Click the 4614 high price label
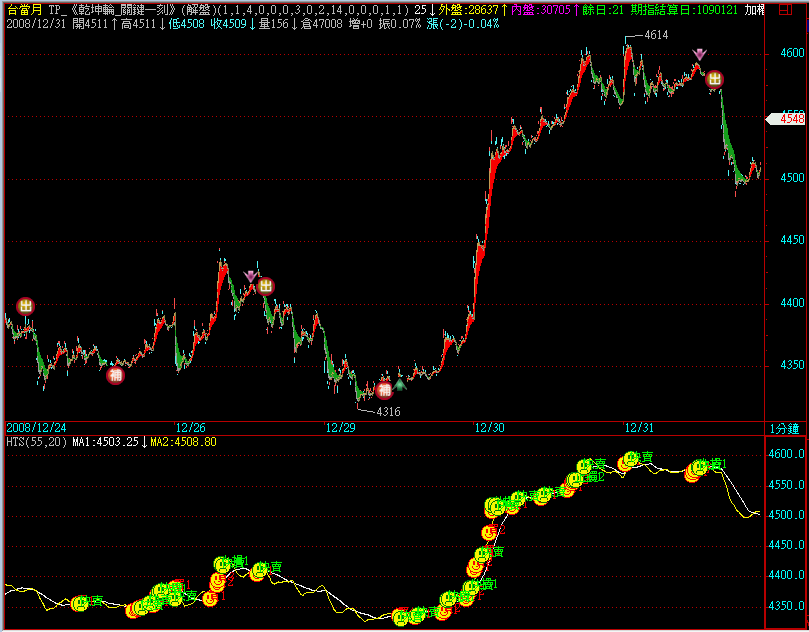This screenshot has width=809, height=632. pyautogui.click(x=656, y=35)
